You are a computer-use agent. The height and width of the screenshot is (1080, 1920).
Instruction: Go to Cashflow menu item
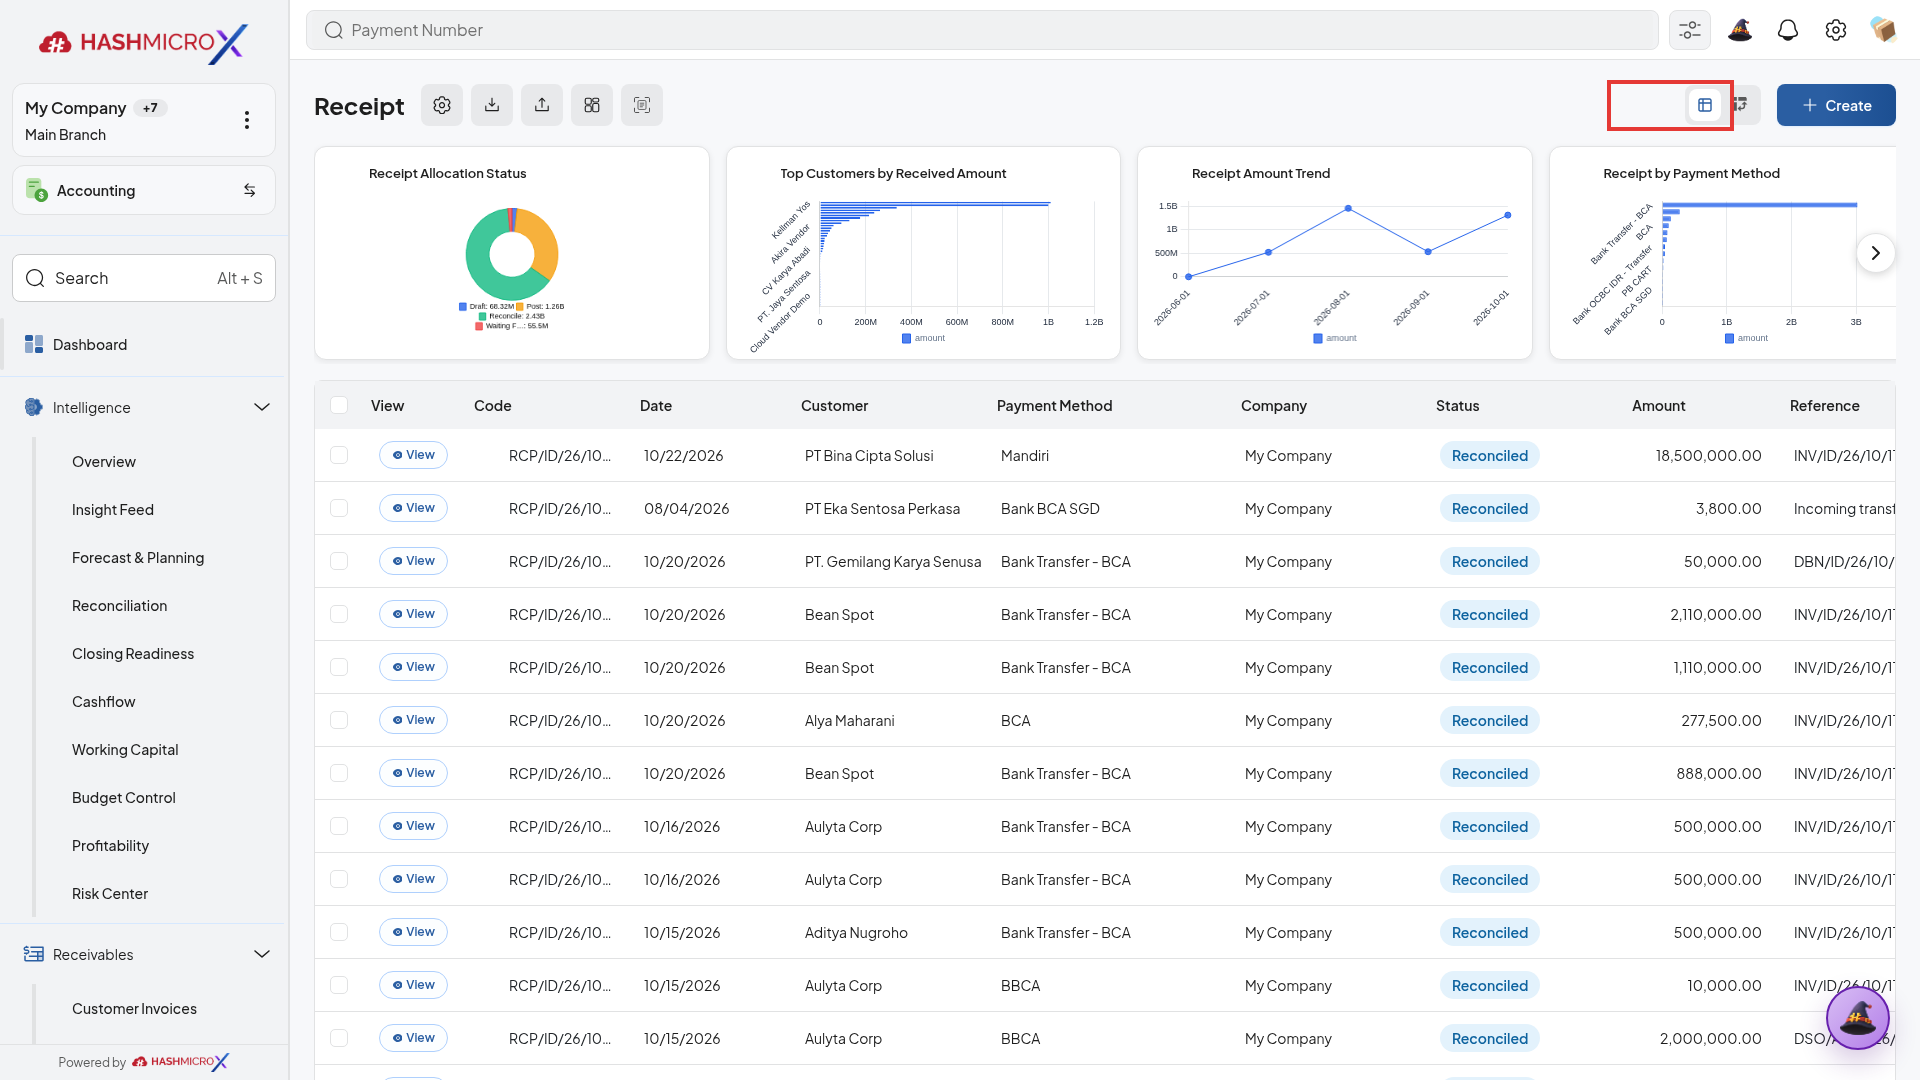point(104,701)
